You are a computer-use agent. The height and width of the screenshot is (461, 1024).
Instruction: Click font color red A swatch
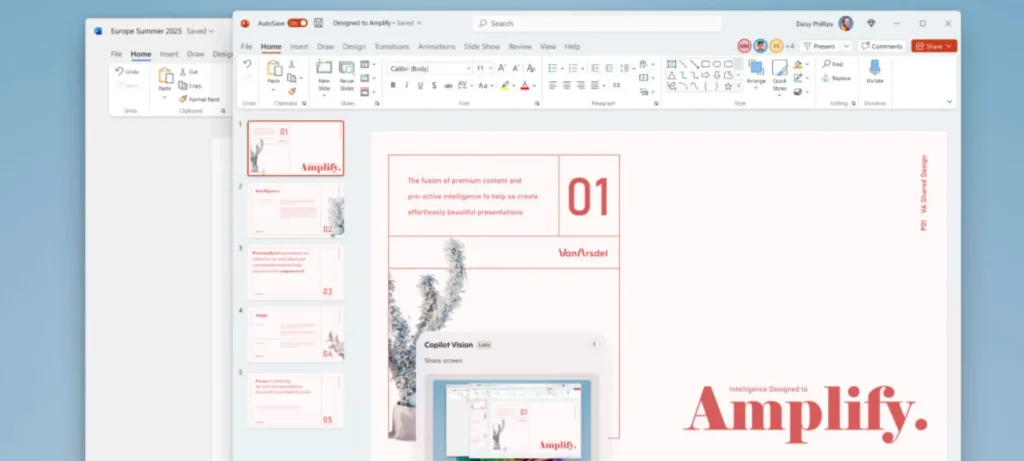pos(524,86)
